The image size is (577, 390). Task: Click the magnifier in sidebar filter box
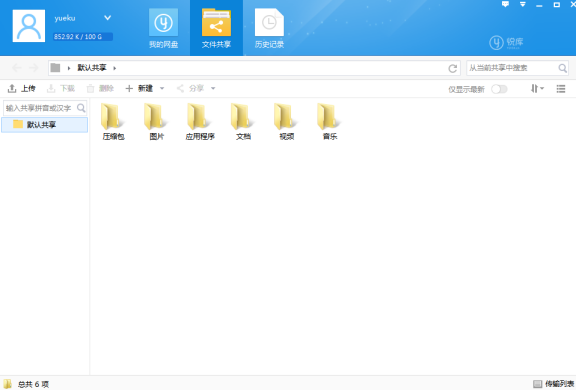coord(81,108)
